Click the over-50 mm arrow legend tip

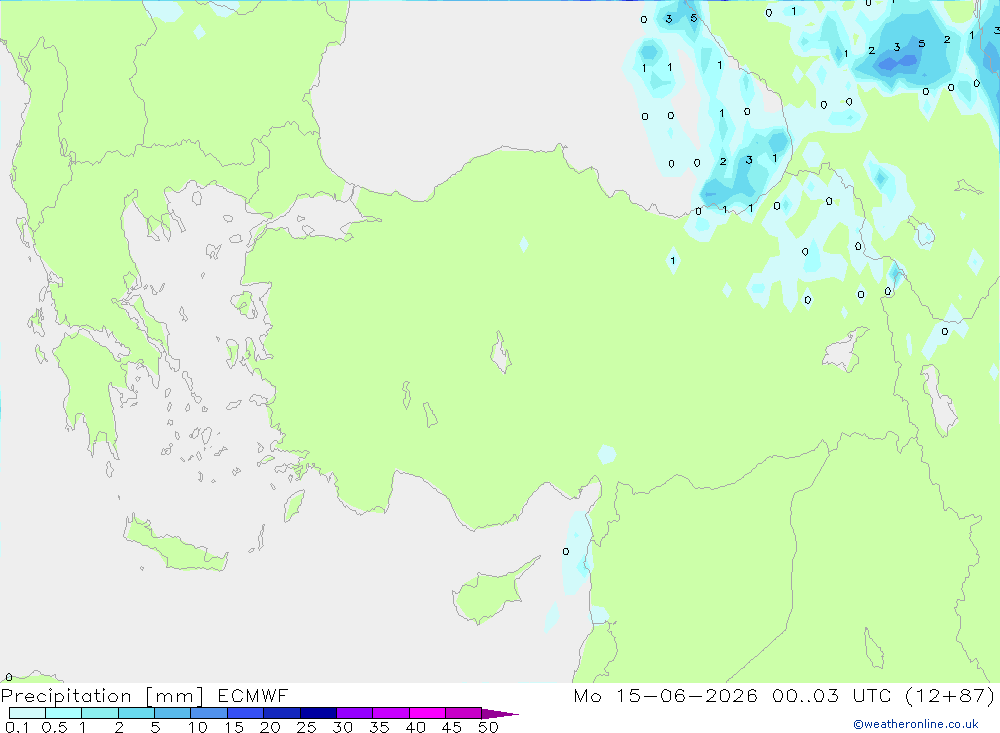(501, 713)
